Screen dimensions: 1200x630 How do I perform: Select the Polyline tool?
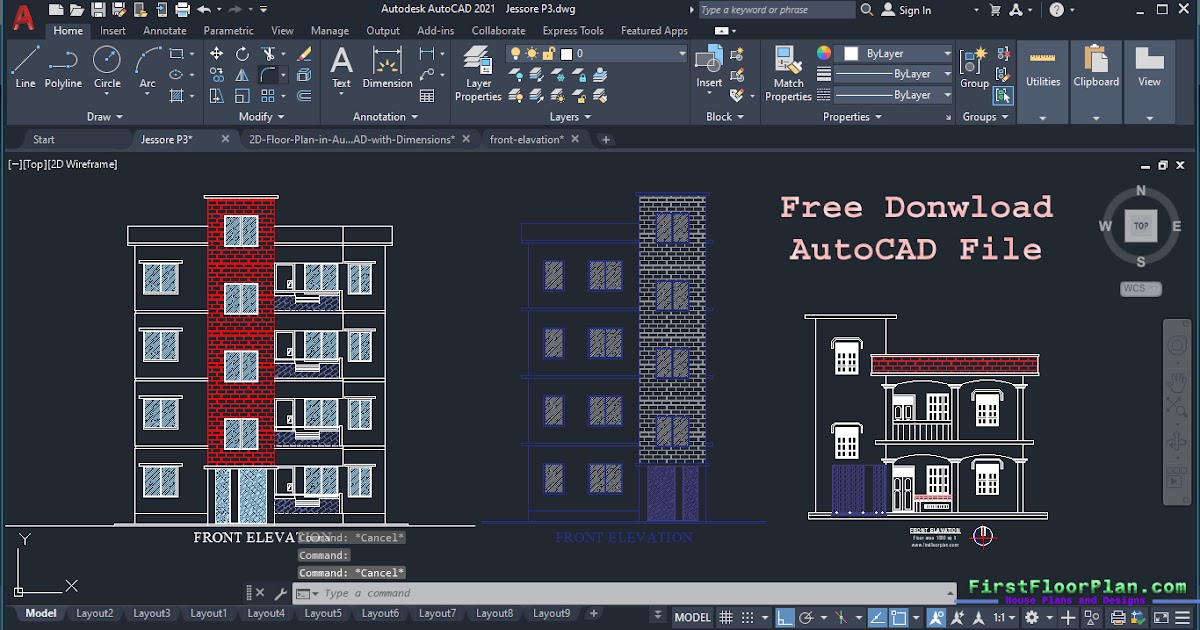point(63,66)
